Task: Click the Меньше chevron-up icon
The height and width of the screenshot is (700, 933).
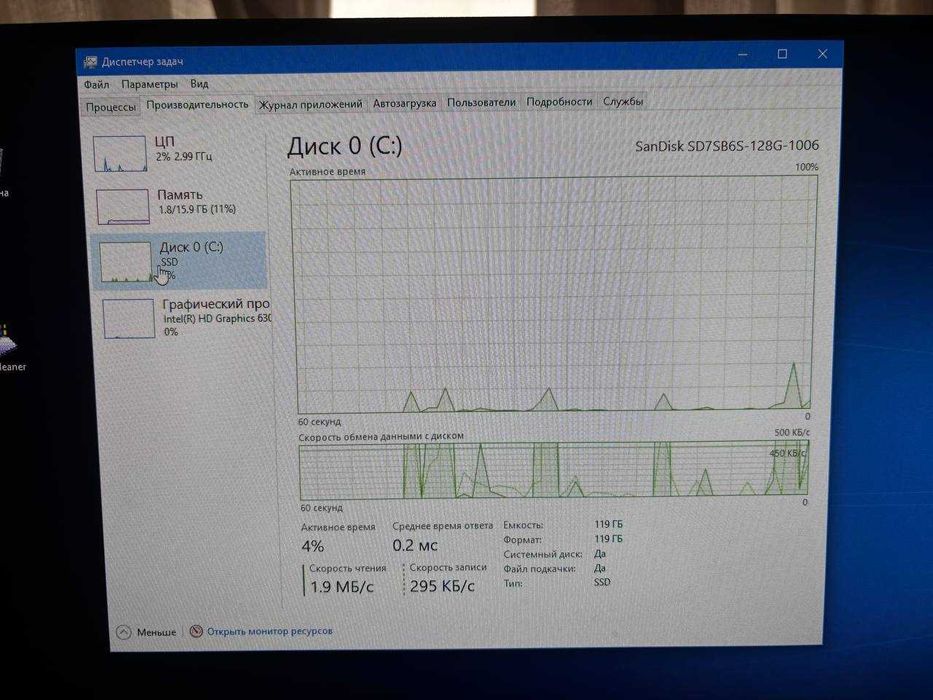Action: pos(124,632)
